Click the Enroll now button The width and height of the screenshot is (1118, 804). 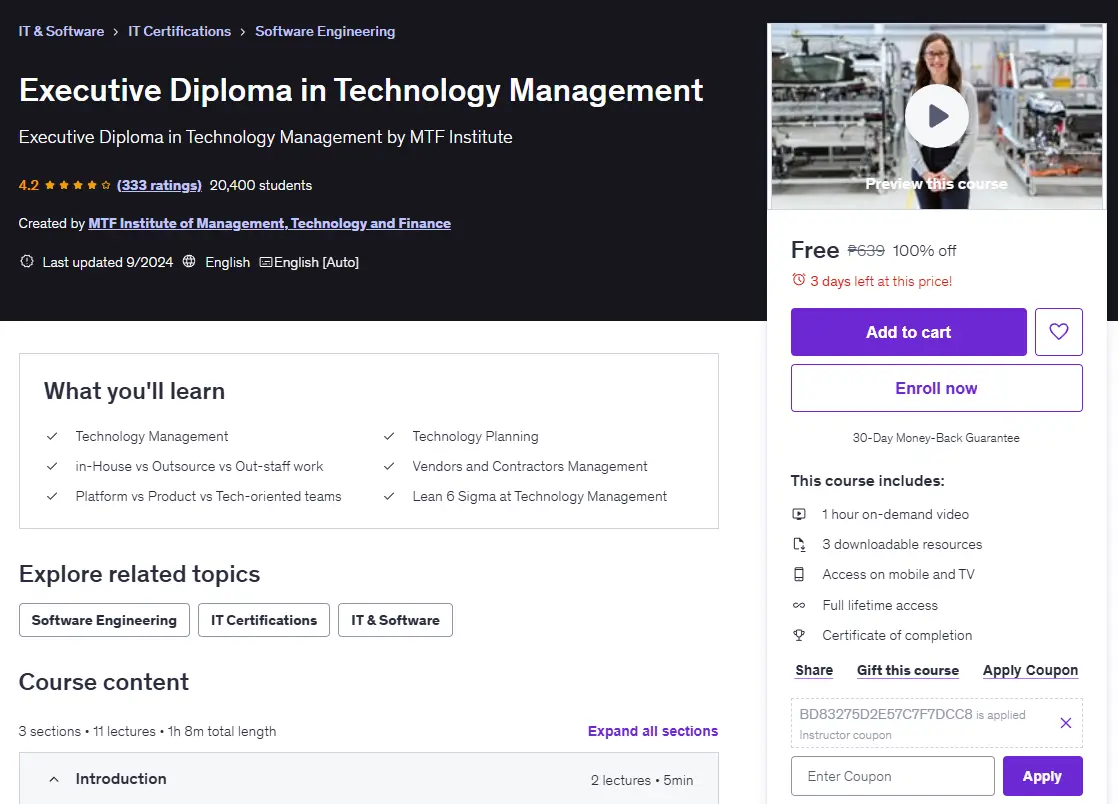point(936,388)
